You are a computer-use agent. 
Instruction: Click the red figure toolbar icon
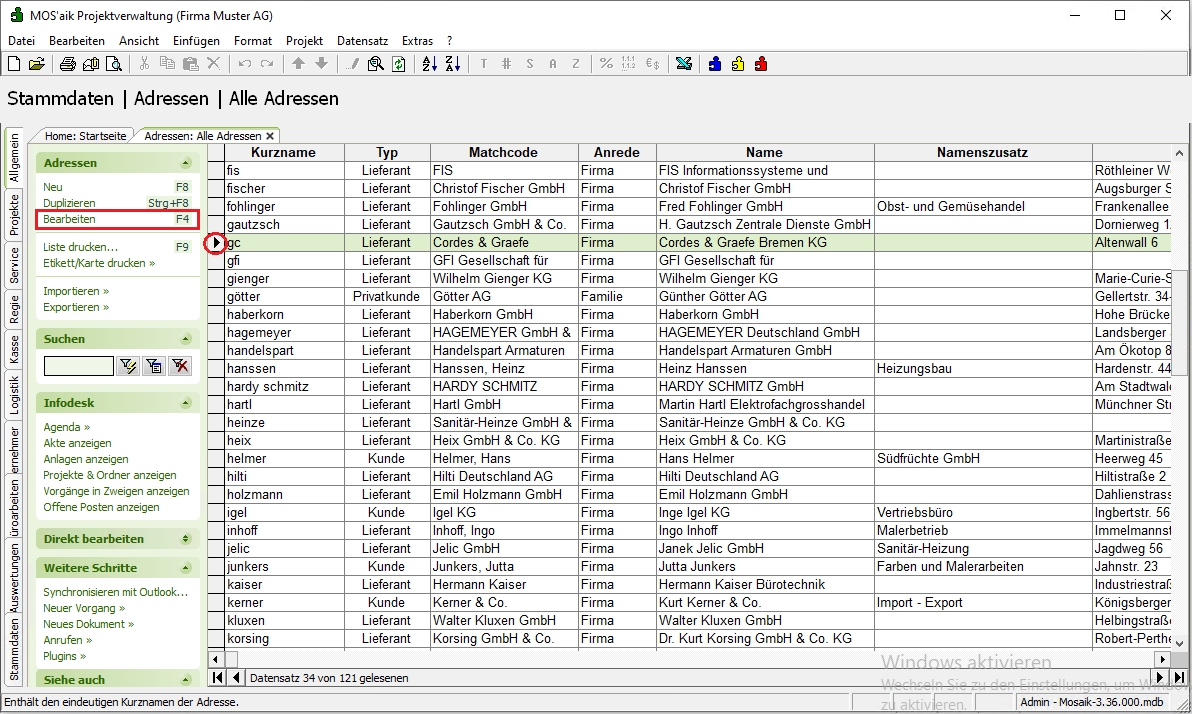tap(760, 64)
